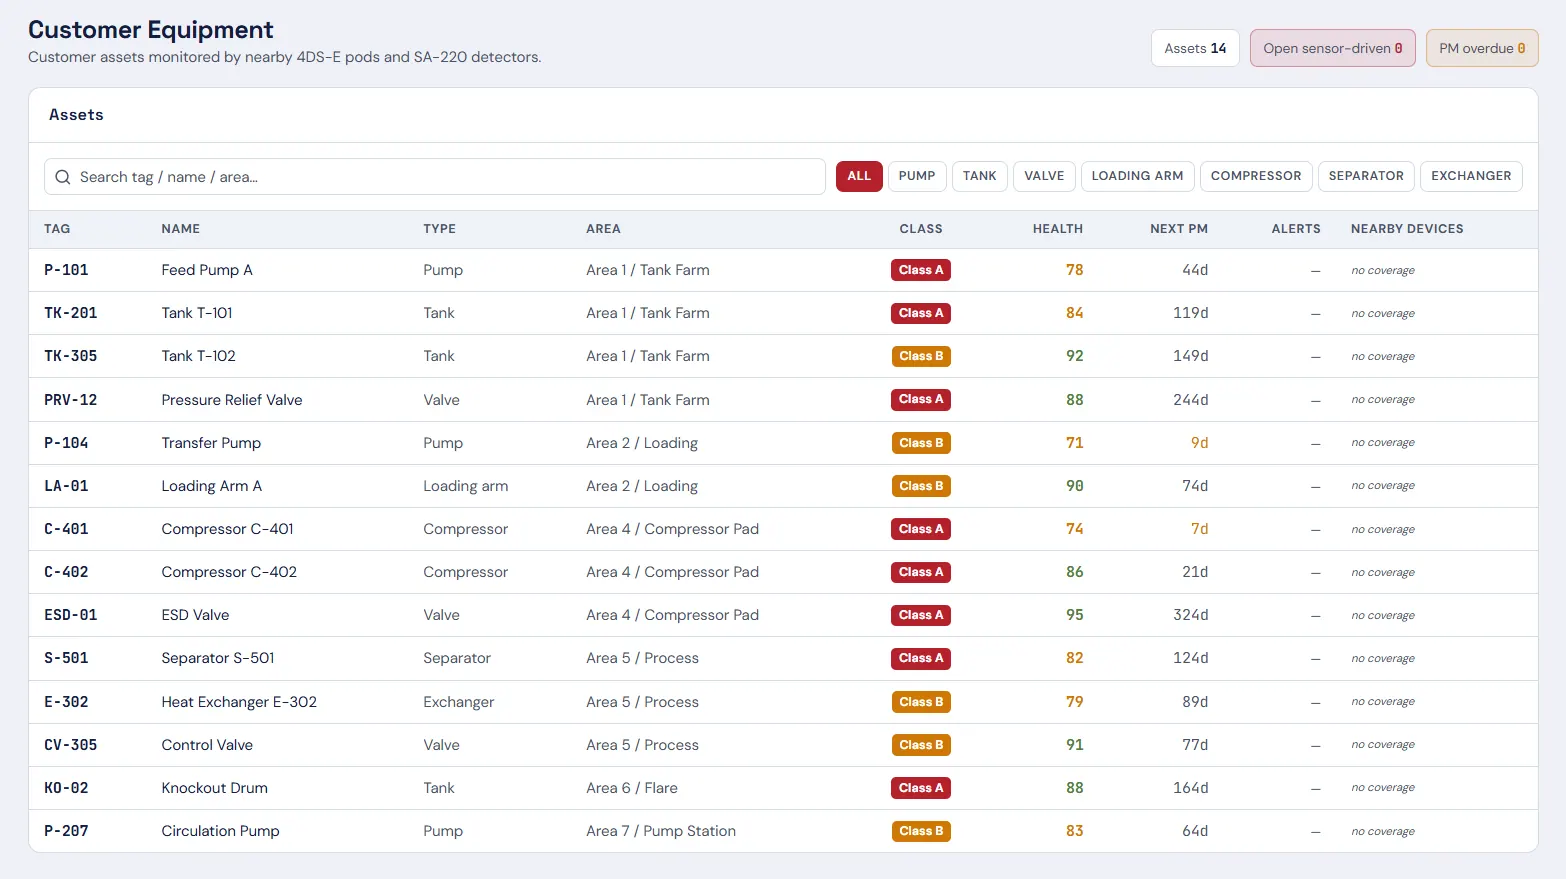Filter assets by VALVE
Viewport: 1566px width, 879px height.
(x=1044, y=176)
